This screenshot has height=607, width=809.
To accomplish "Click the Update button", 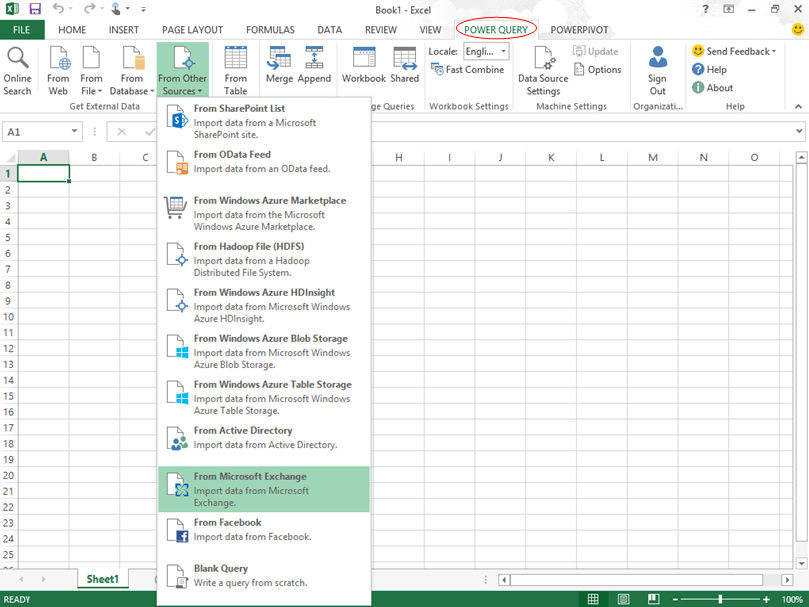I will tap(595, 51).
